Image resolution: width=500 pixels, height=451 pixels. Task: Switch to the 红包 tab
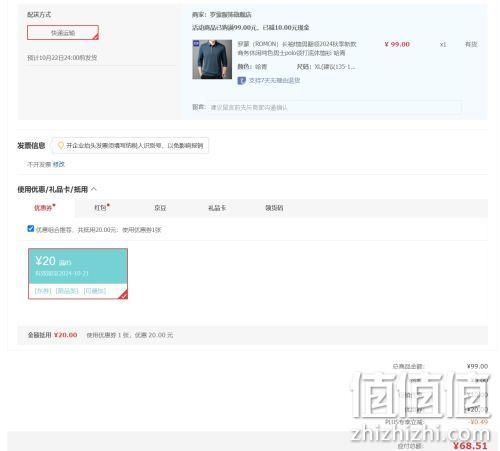pyautogui.click(x=101, y=208)
